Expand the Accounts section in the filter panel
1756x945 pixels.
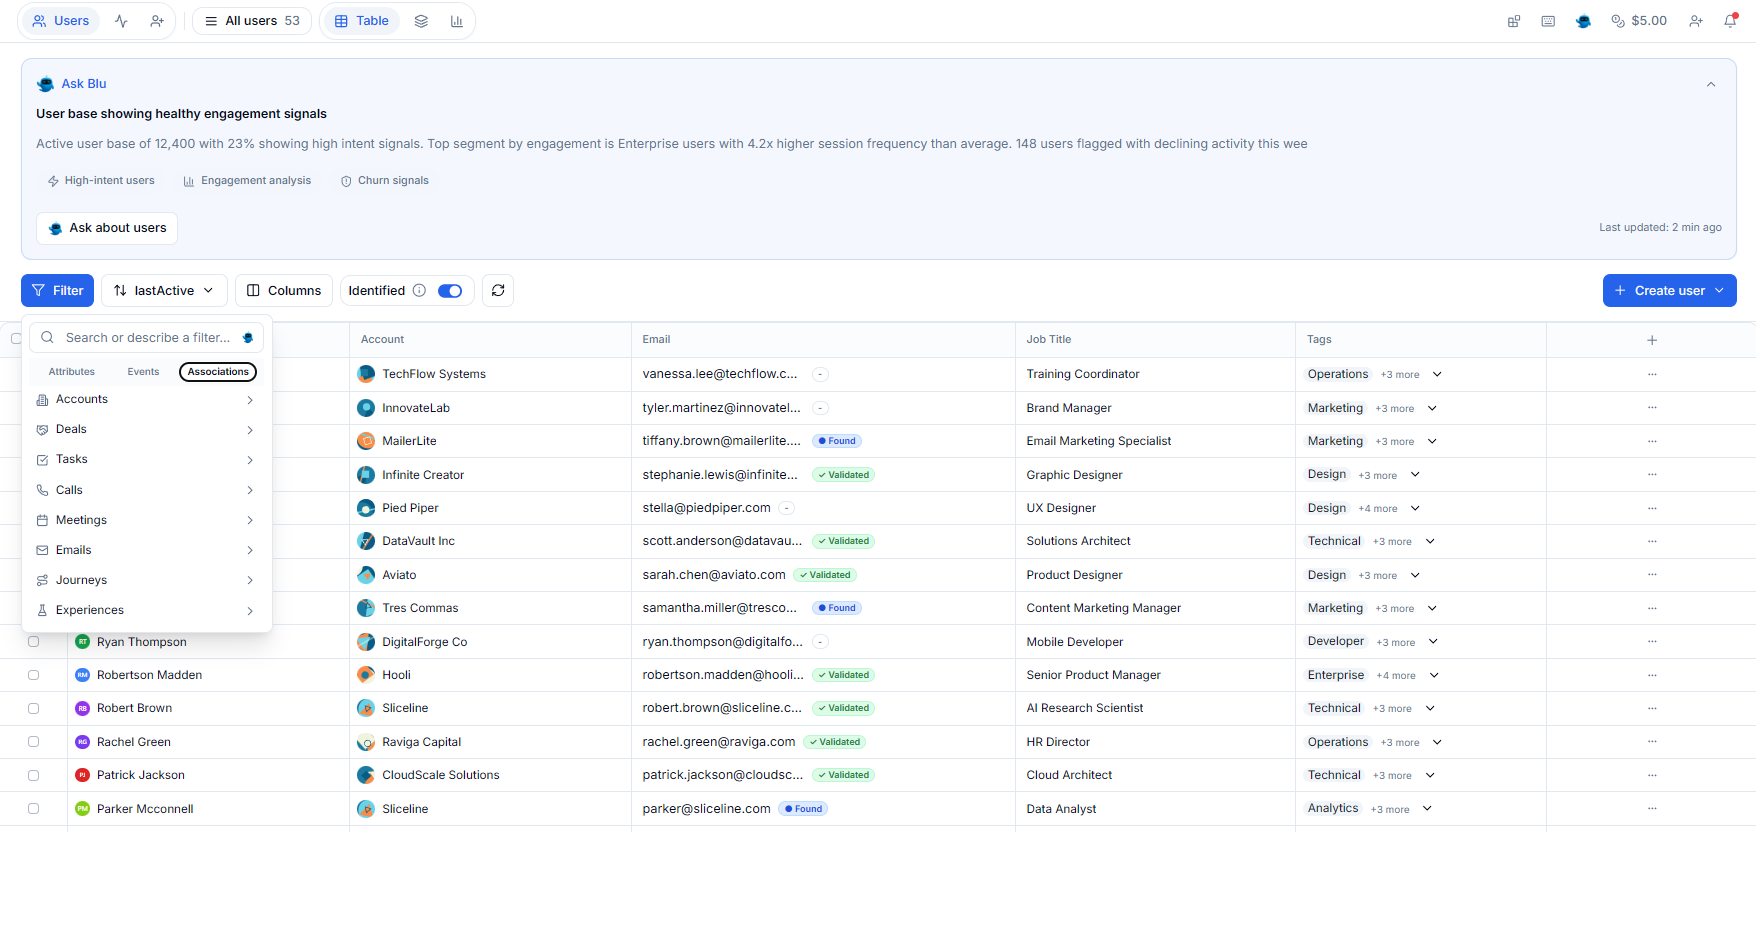[x=146, y=399]
